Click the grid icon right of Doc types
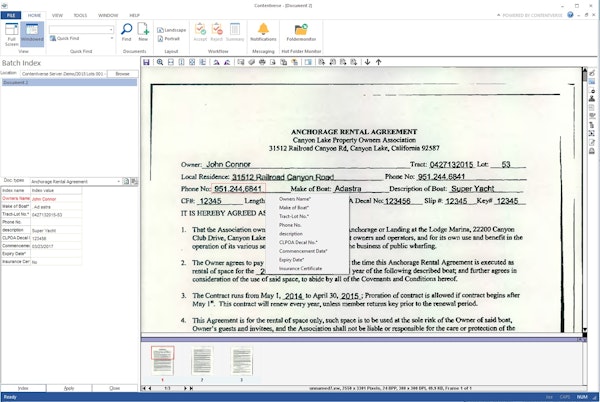600x402 pixels. 134,181
